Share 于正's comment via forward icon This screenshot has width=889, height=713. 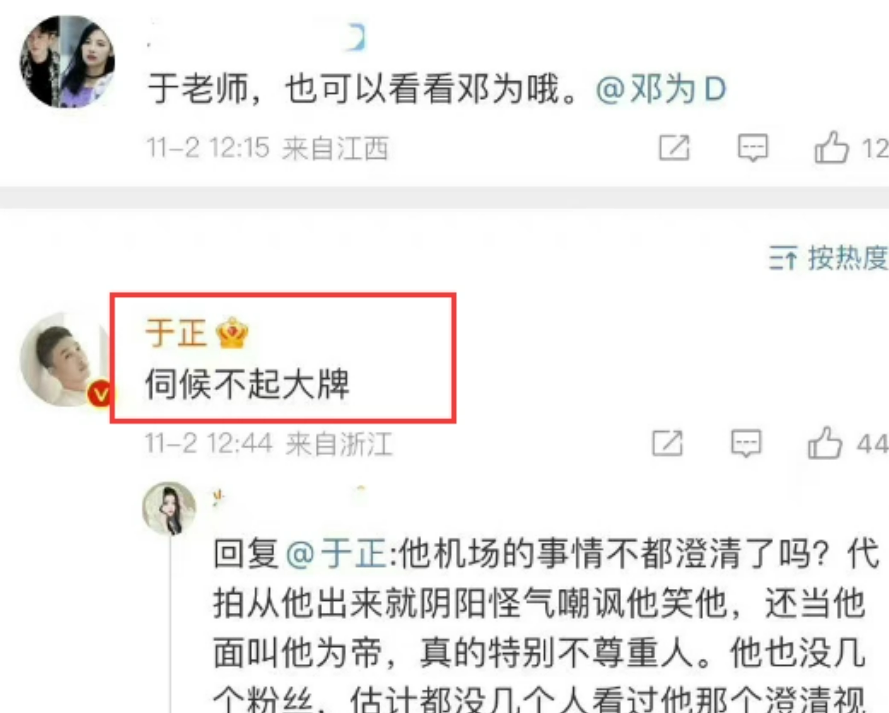(x=667, y=443)
